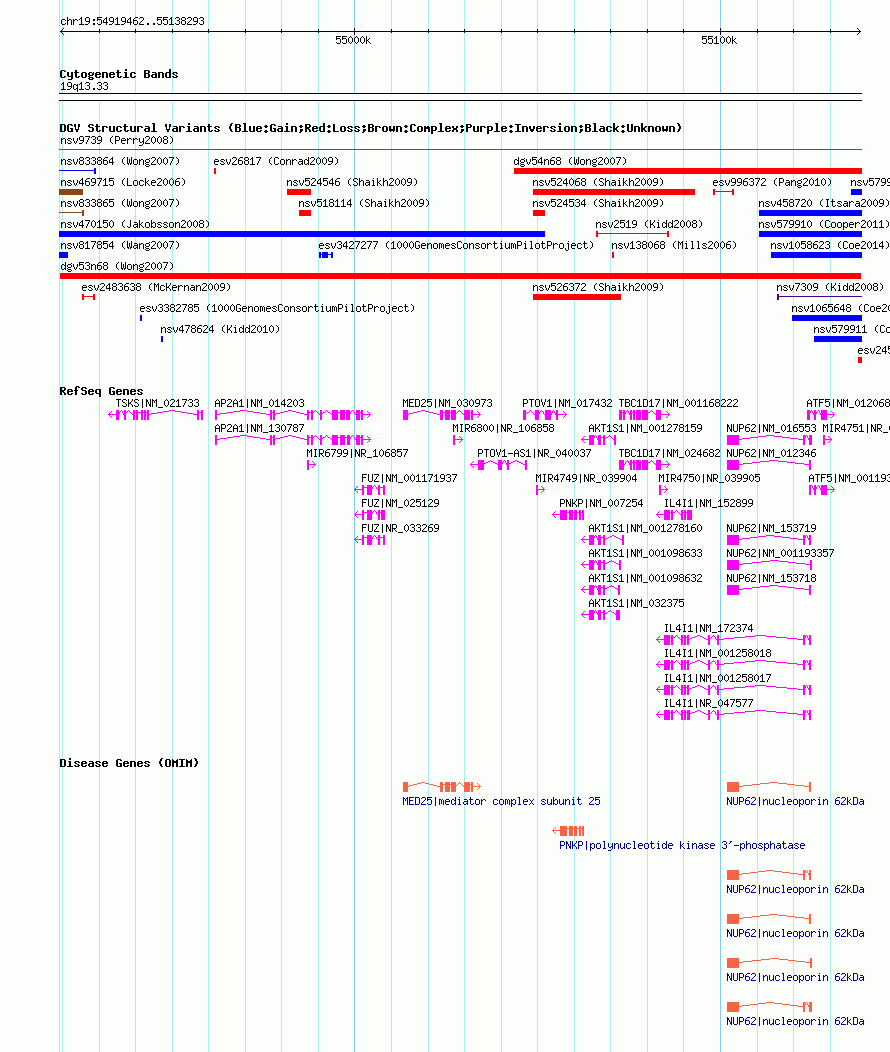The height and width of the screenshot is (1052, 890).
Task: Open the nsv524546 (Shaikh2009) label
Action: (352, 182)
